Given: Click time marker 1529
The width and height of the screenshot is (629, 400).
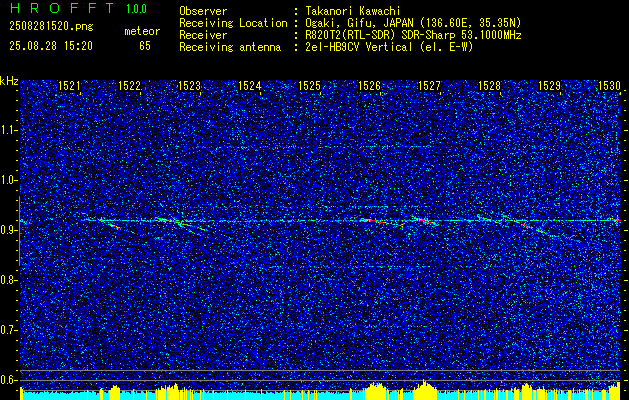Looking at the screenshot, I should click(x=549, y=86).
